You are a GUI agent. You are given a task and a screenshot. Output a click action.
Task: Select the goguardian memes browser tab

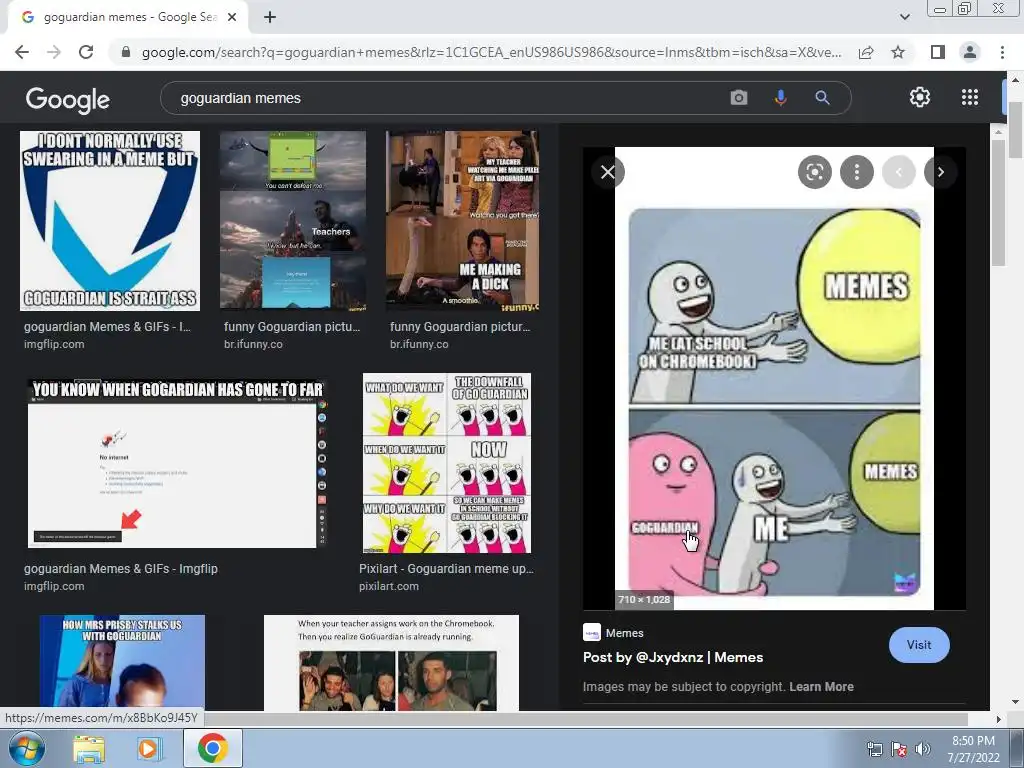click(128, 18)
